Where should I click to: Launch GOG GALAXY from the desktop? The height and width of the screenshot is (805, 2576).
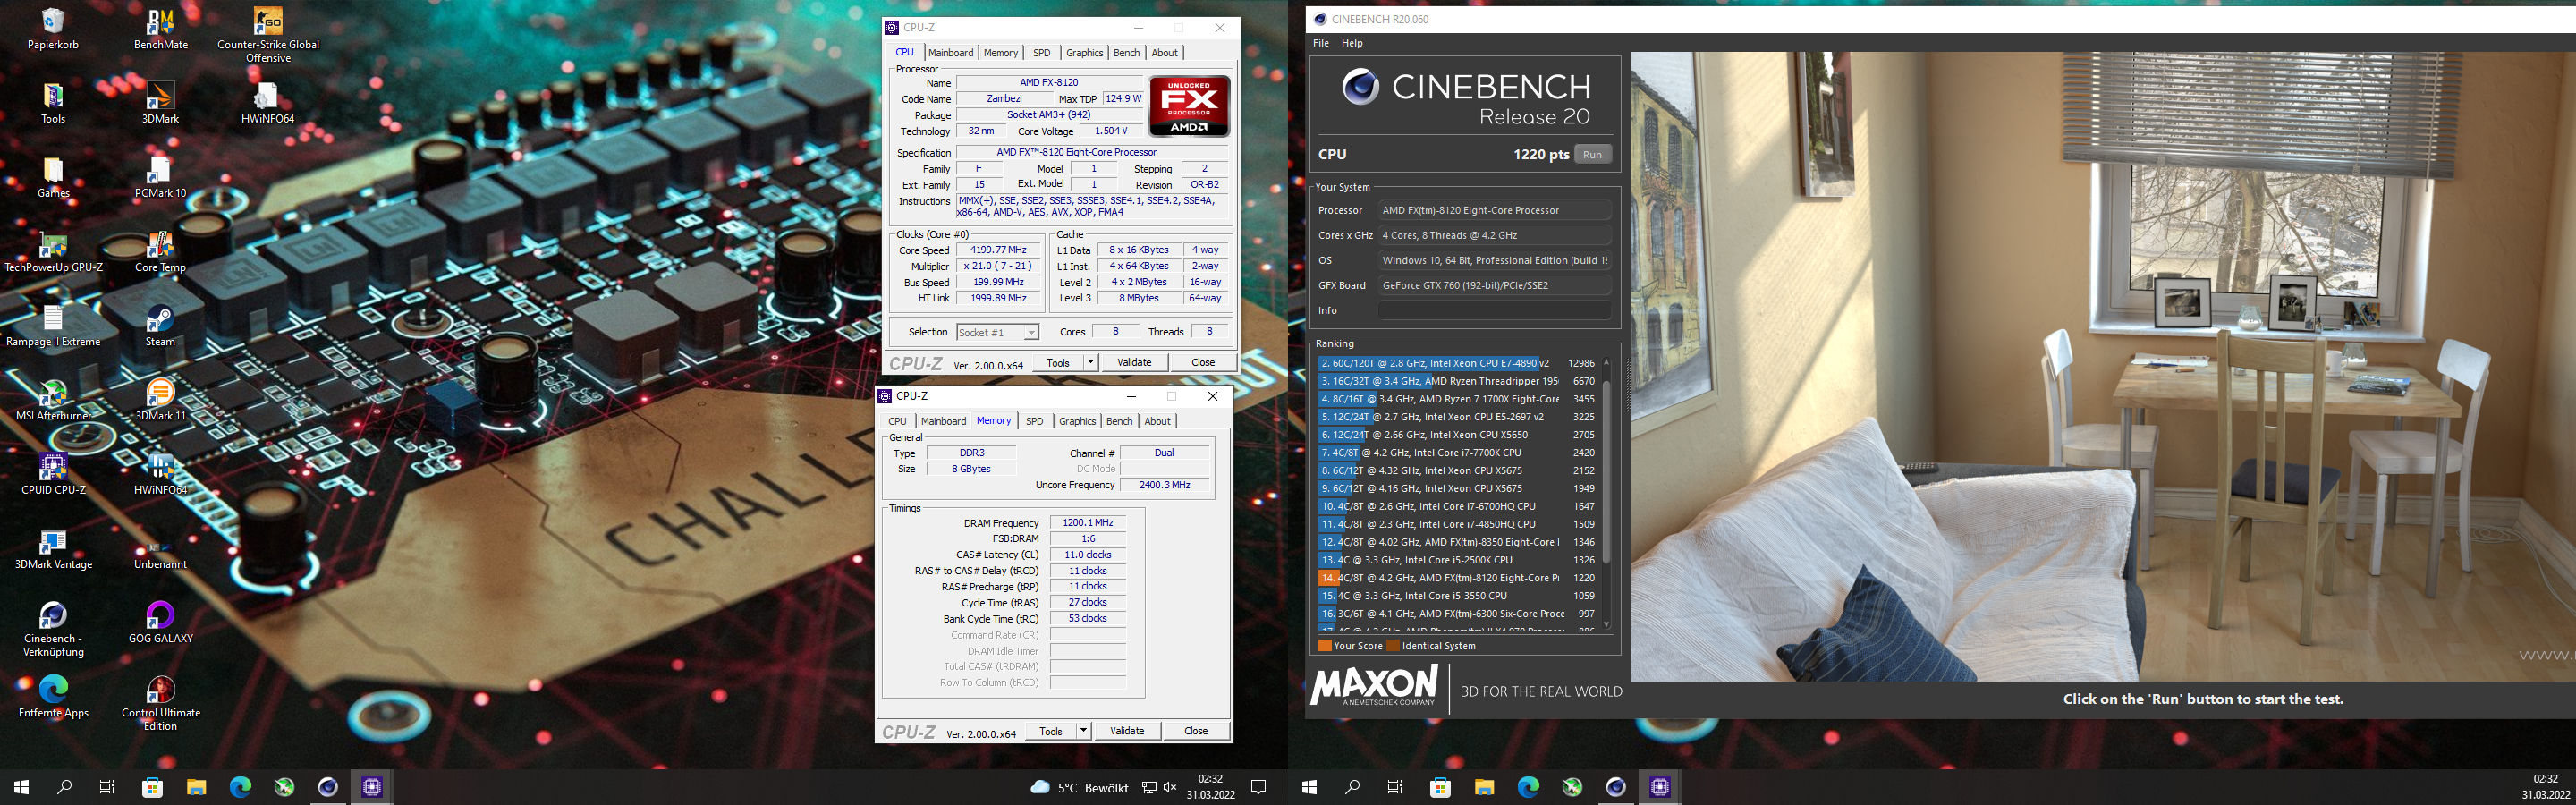point(160,623)
